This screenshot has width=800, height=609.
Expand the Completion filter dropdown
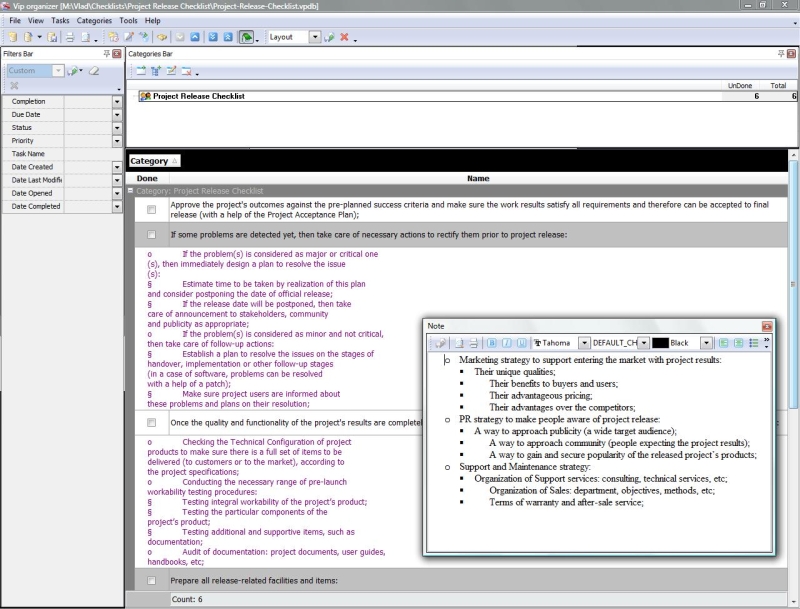117,102
